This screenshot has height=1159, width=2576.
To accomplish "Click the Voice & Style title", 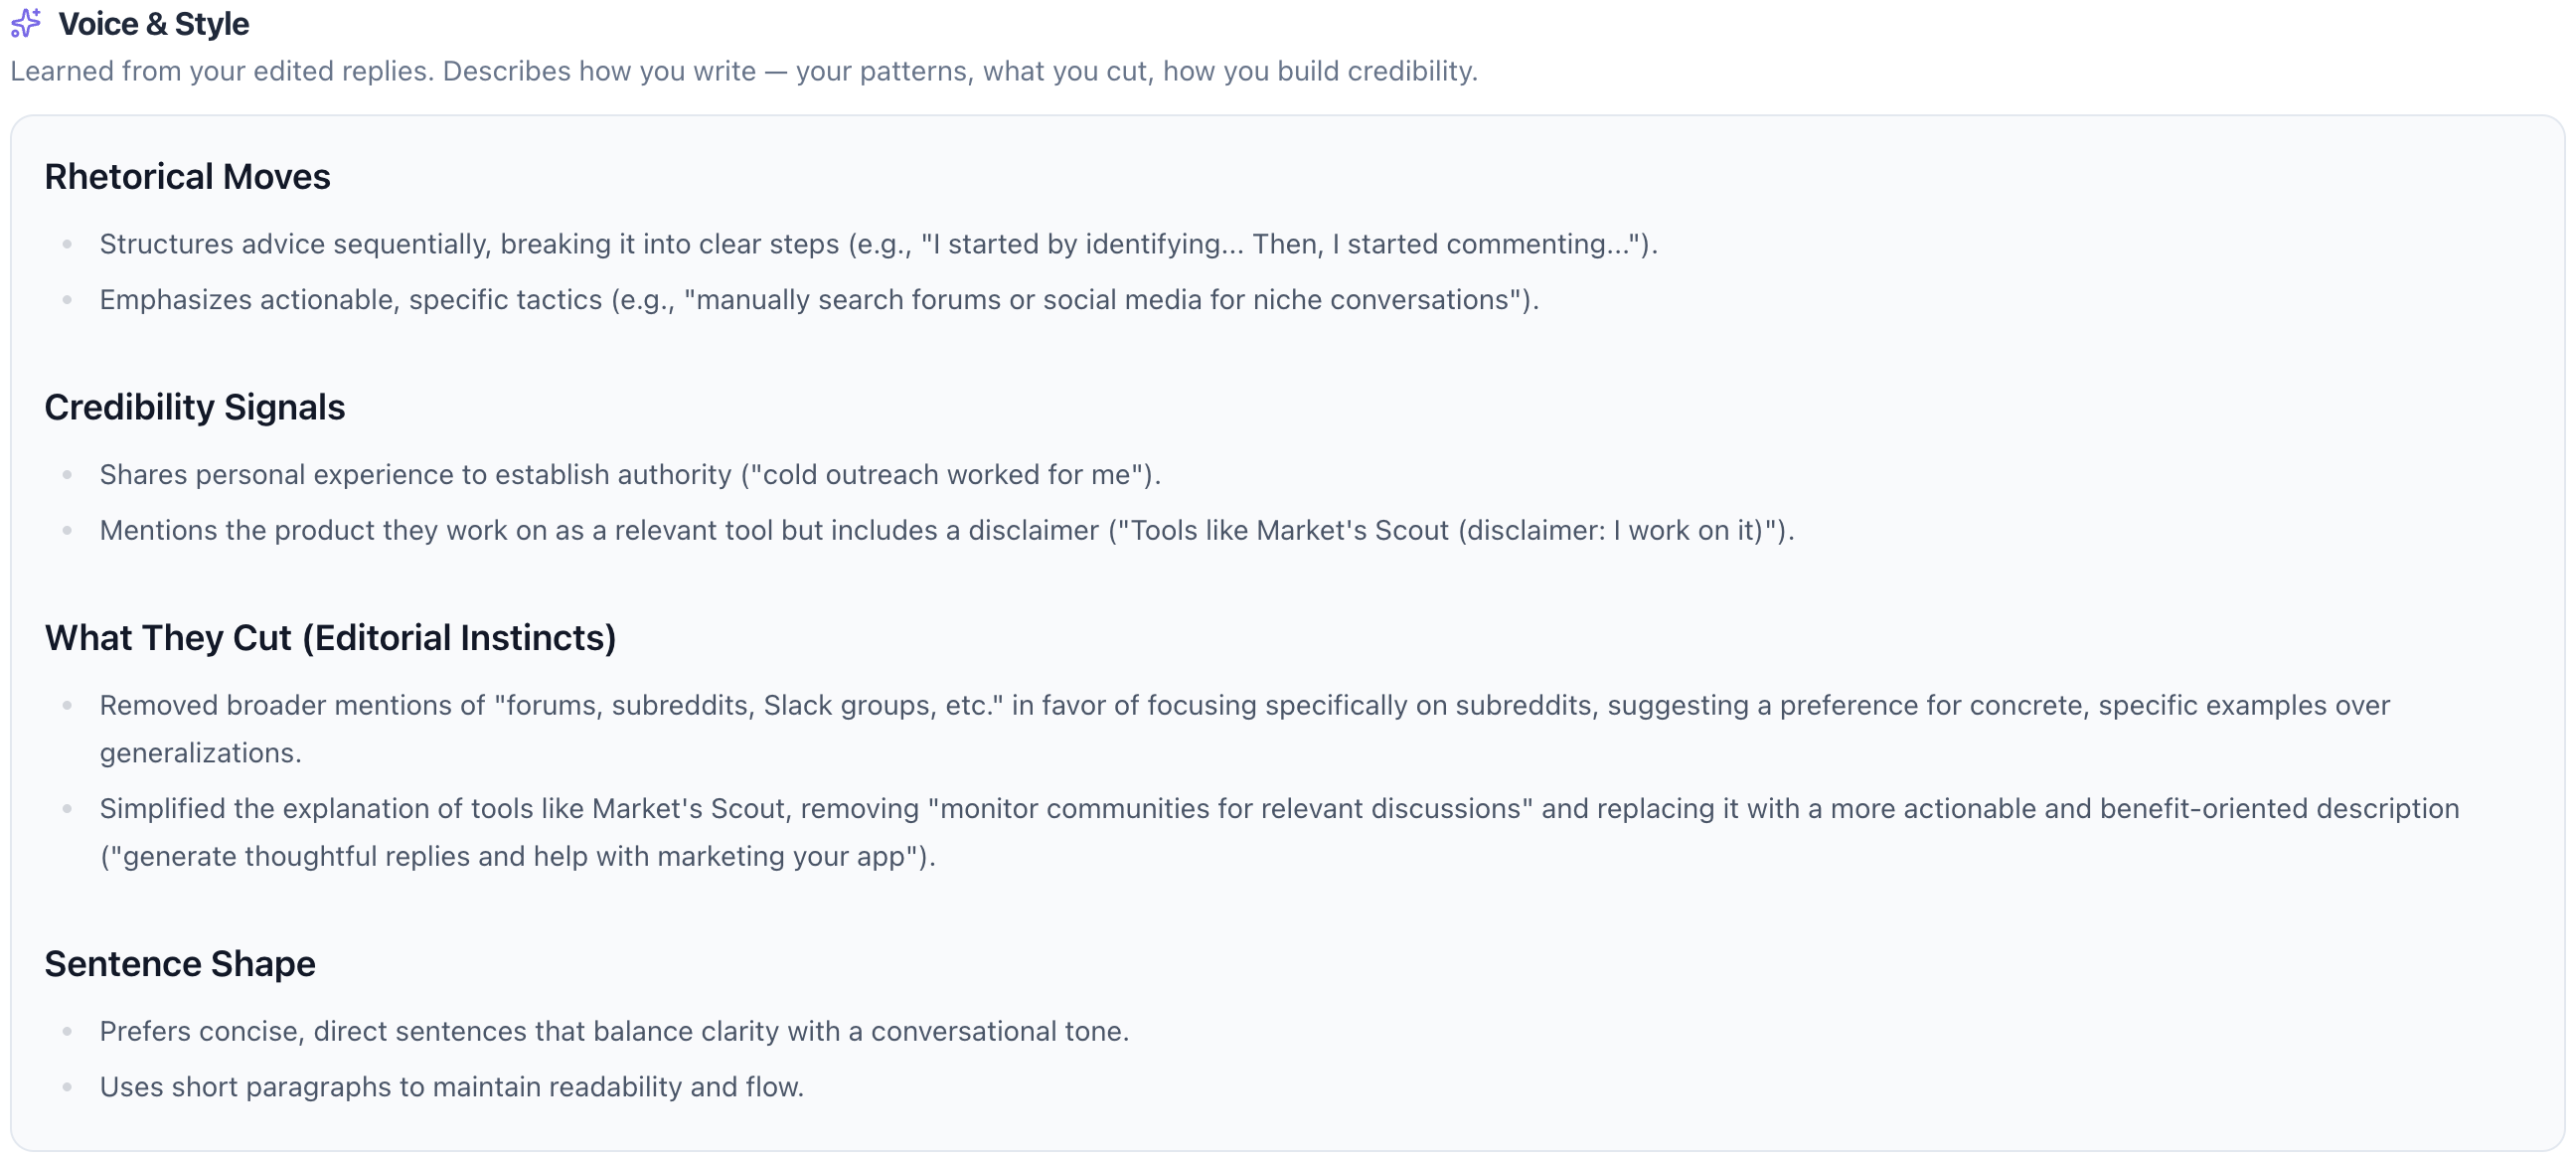I will (153, 24).
